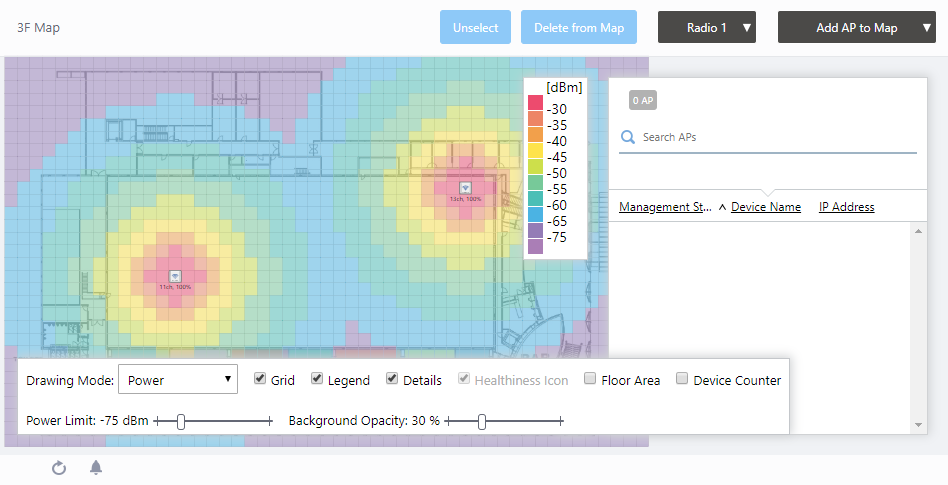Click the search magnifier icon
This screenshot has height=485, width=948.
[x=628, y=137]
